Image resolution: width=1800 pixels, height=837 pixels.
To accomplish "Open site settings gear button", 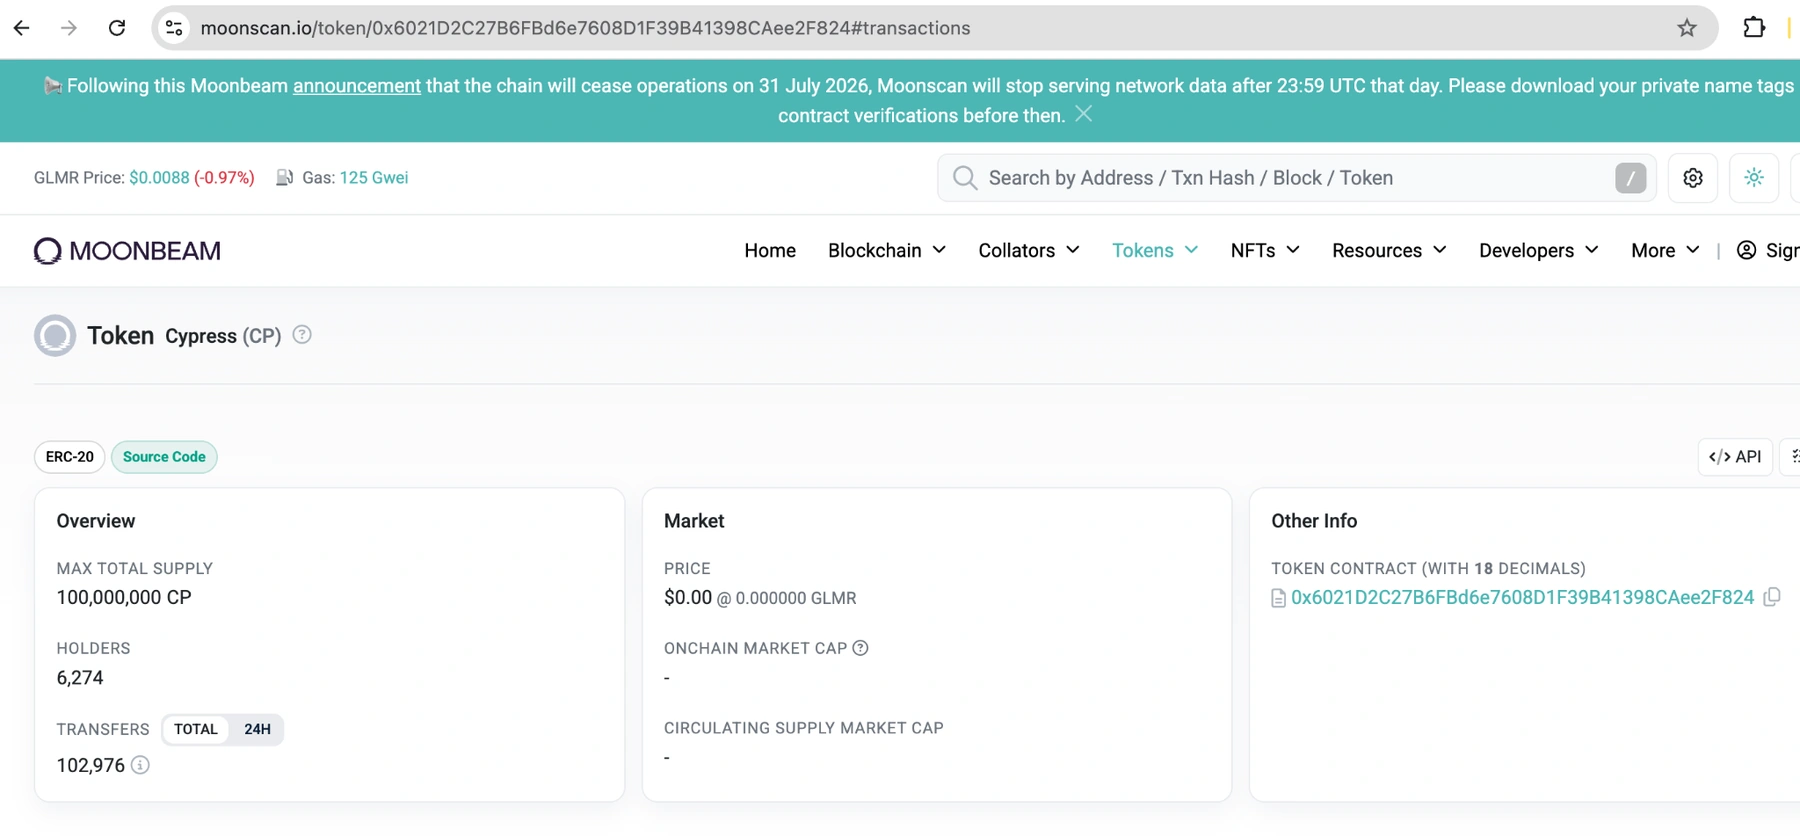I will (1693, 178).
